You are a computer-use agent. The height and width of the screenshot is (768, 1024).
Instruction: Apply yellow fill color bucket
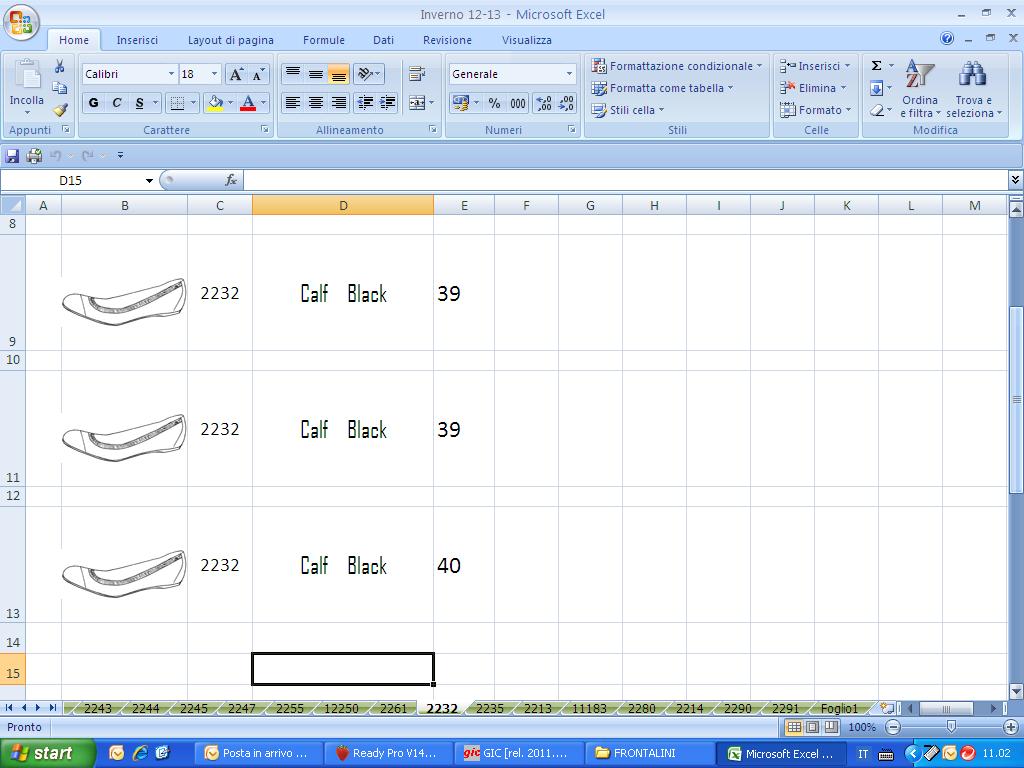(214, 103)
